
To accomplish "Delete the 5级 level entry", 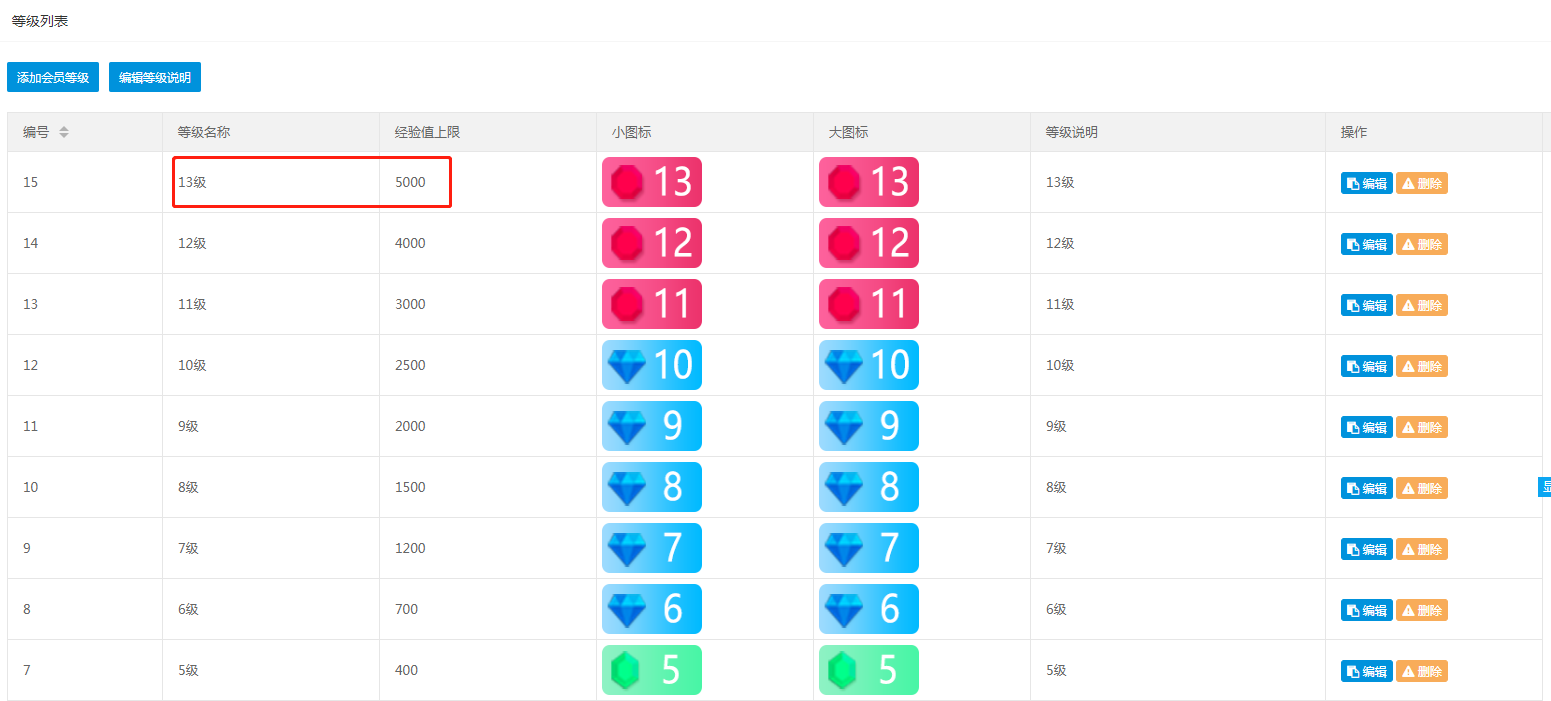I will 1421,671.
